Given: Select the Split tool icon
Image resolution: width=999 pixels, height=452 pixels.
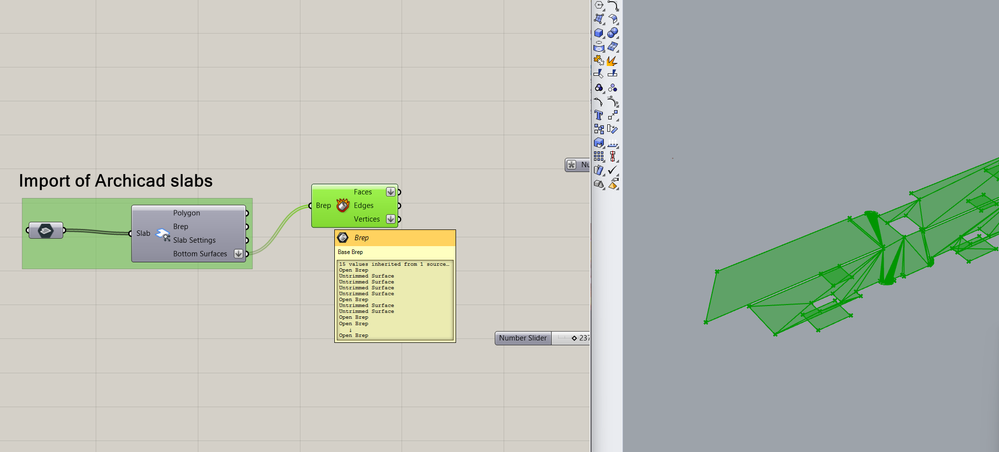Looking at the screenshot, I should click(x=613, y=74).
